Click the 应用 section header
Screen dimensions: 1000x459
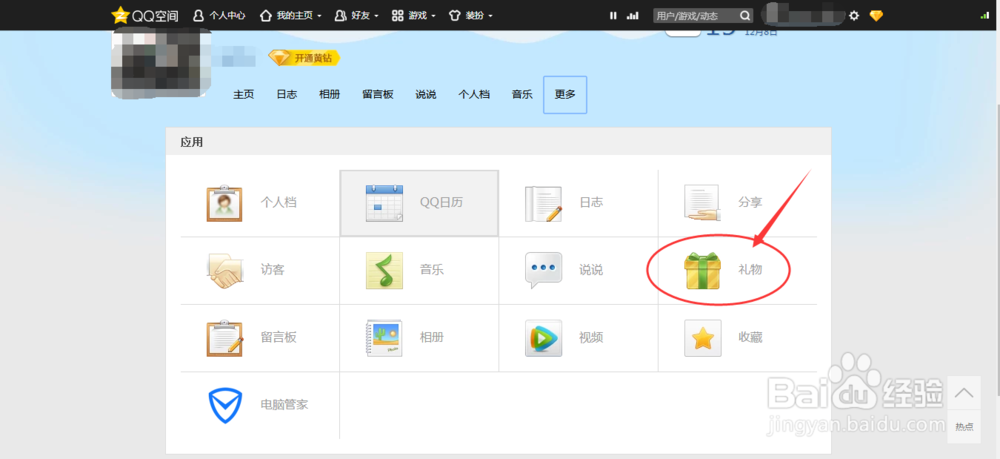pyautogui.click(x=191, y=142)
